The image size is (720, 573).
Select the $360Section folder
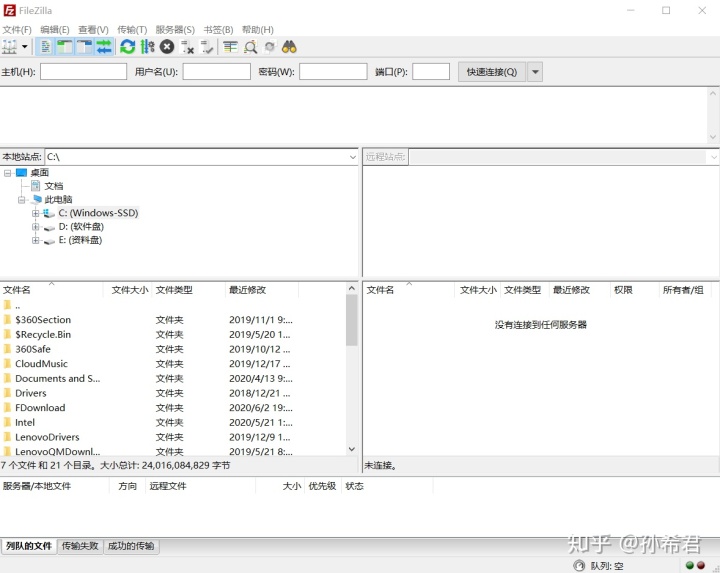click(x=43, y=320)
